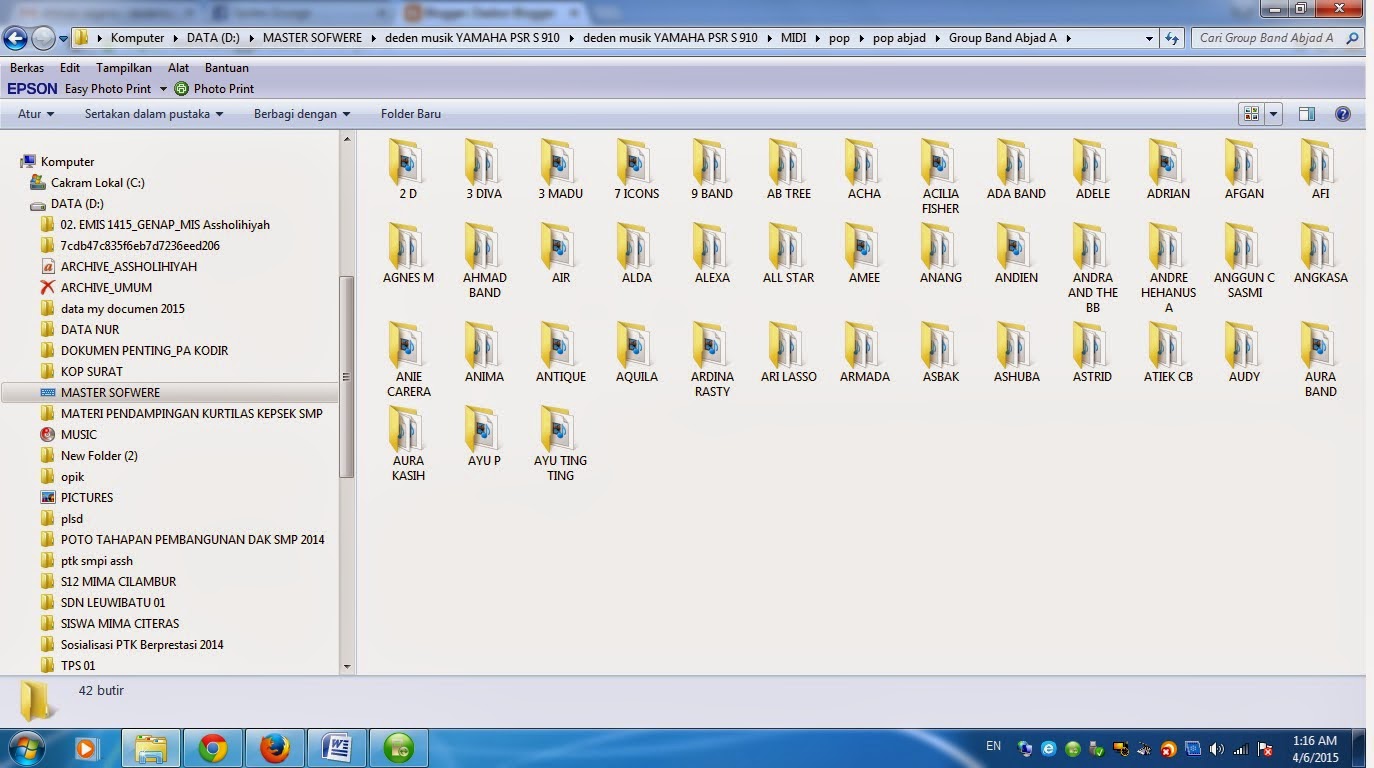
Task: Open the AHMAD BAND folder
Action: pyautogui.click(x=484, y=261)
